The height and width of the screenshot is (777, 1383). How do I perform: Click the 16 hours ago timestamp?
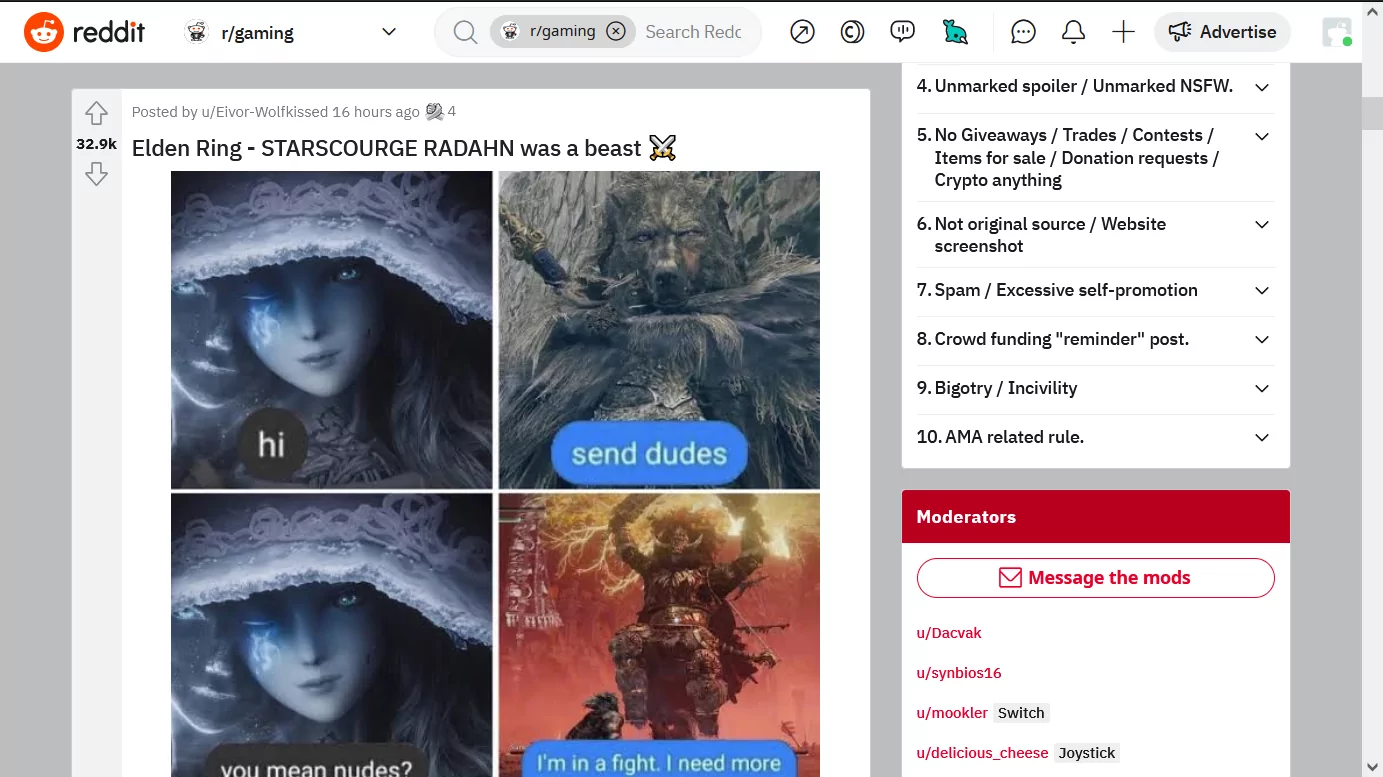pos(376,112)
